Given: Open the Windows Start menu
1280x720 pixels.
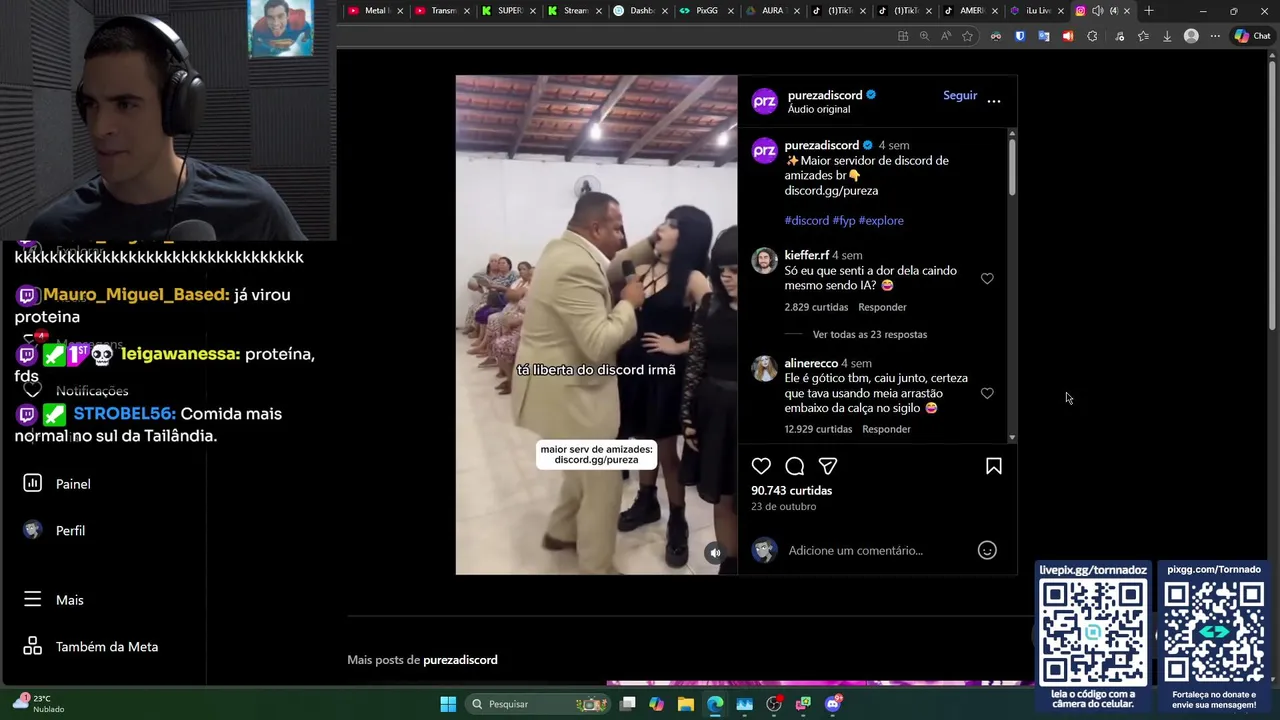Looking at the screenshot, I should click(x=448, y=704).
